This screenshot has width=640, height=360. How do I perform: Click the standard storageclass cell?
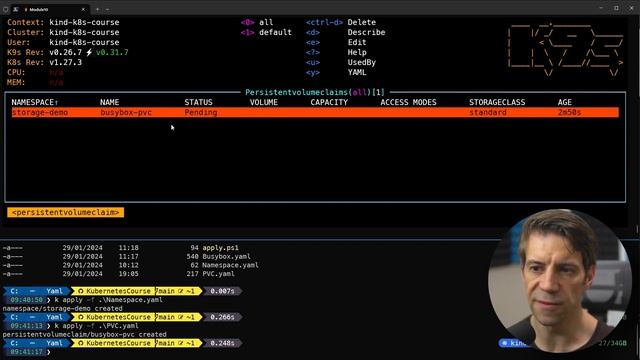click(487, 112)
